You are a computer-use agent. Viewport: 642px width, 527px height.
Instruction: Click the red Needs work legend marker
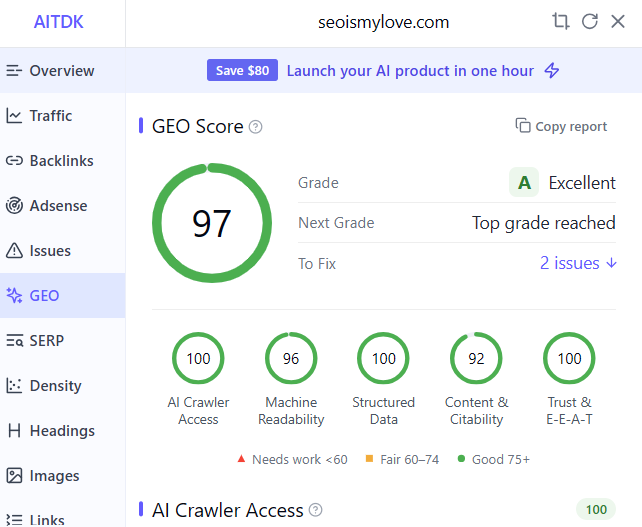coord(241,459)
